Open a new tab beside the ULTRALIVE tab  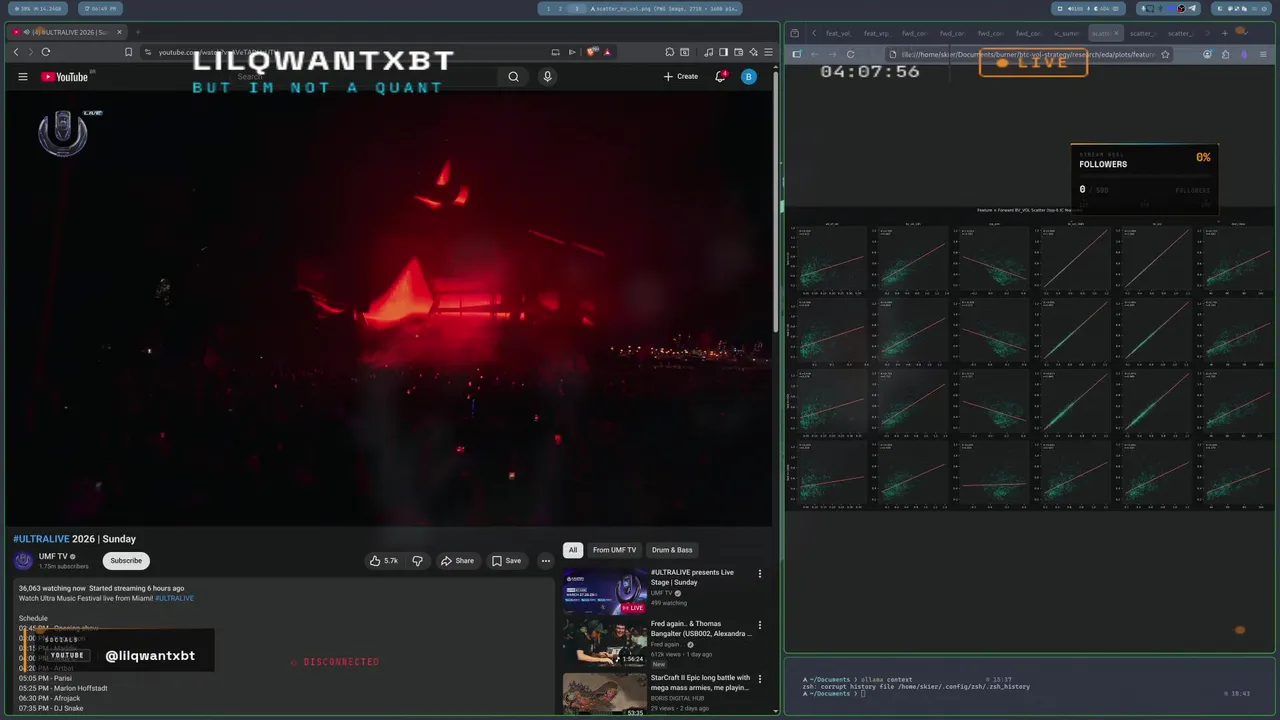(x=138, y=32)
